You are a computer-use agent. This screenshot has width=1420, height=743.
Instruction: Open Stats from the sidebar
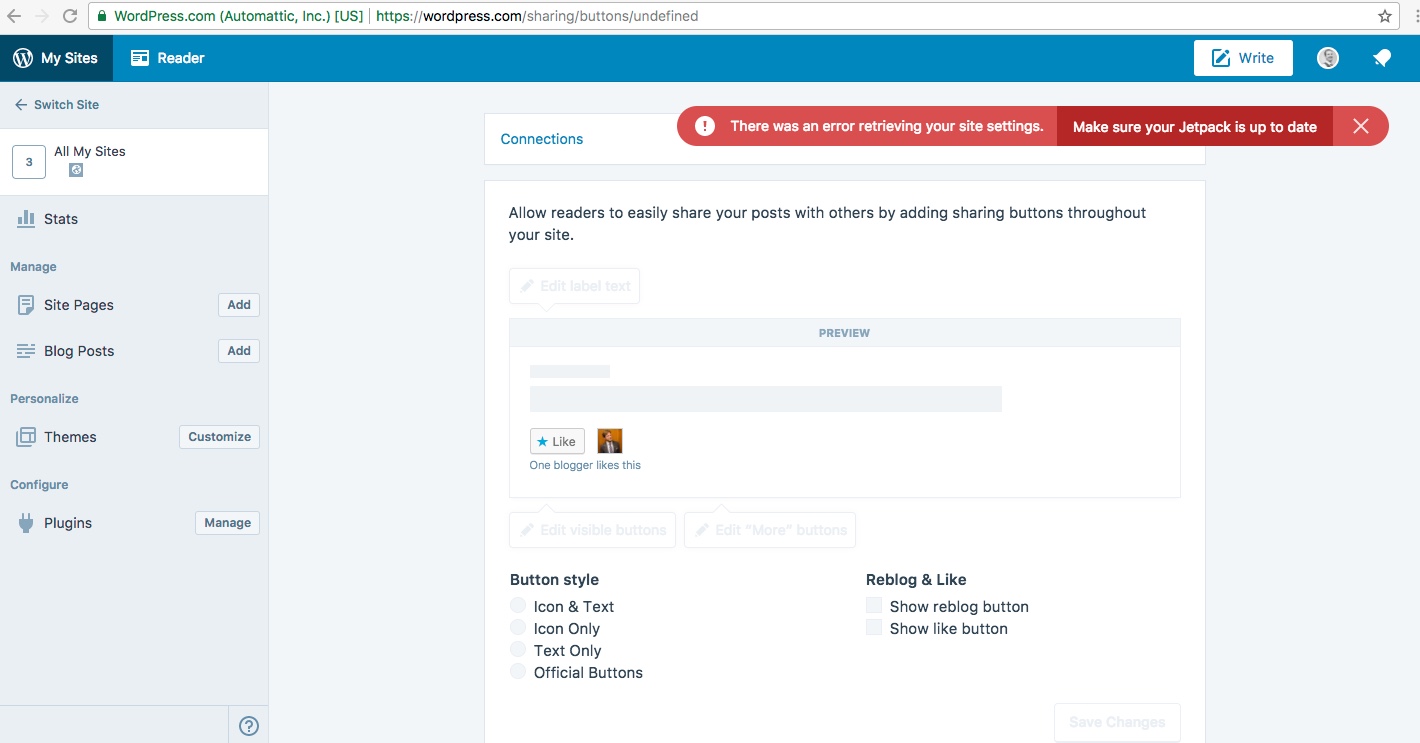(60, 219)
